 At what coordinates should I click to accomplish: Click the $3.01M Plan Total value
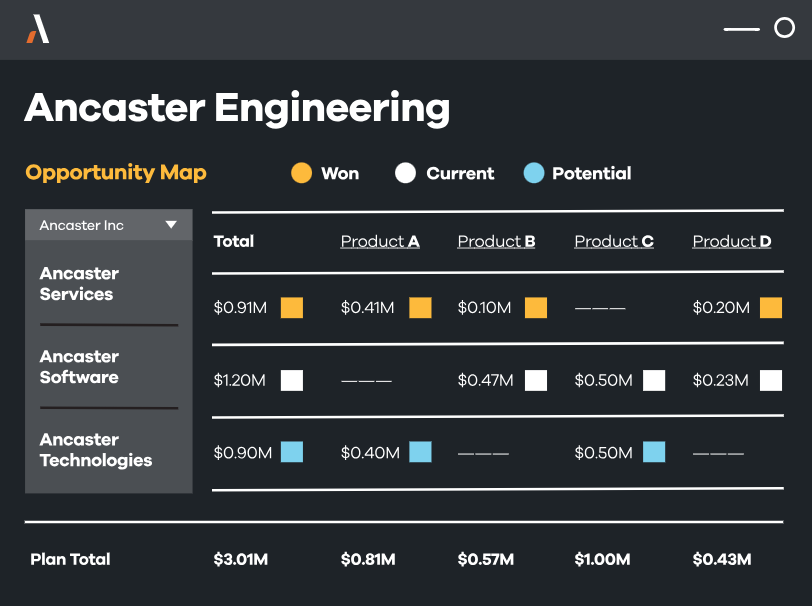(x=241, y=559)
